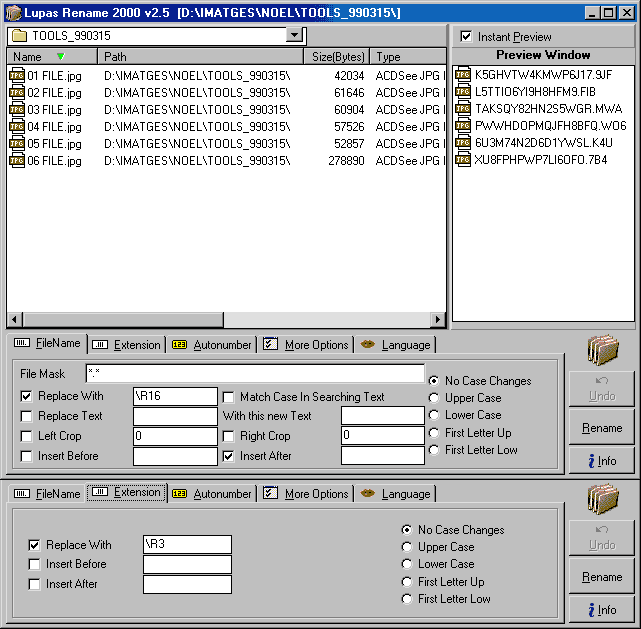Open the TOOLS_990315 folder dropdown arrow
The image size is (641, 629).
[294, 35]
